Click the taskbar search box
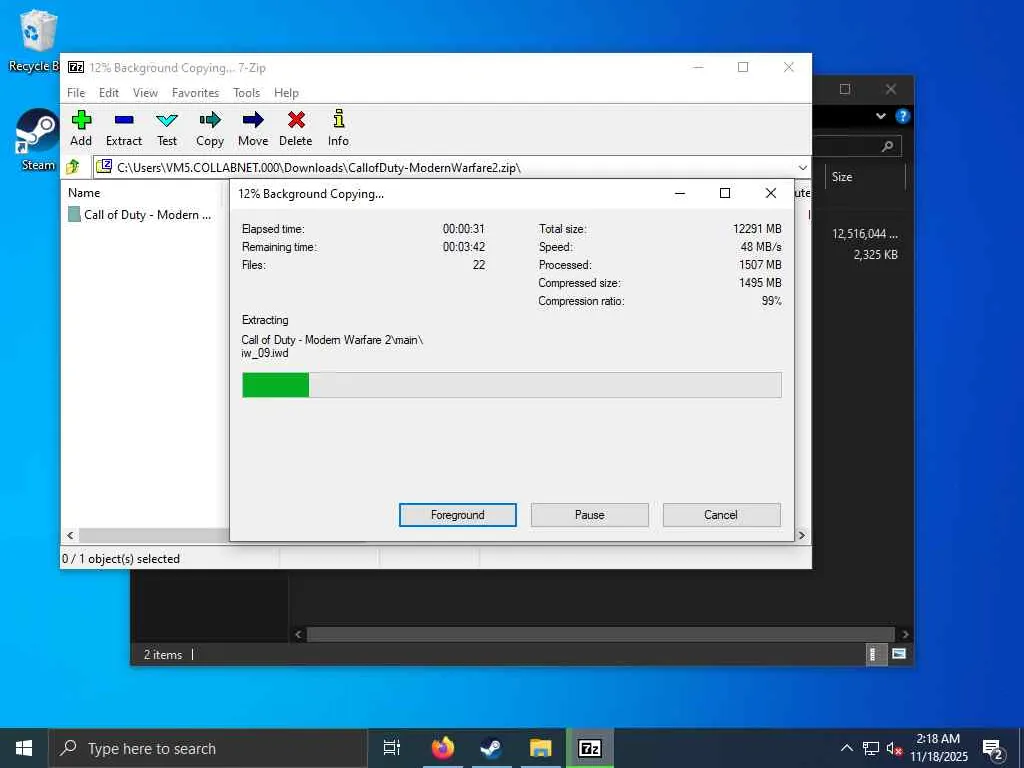 click(208, 748)
